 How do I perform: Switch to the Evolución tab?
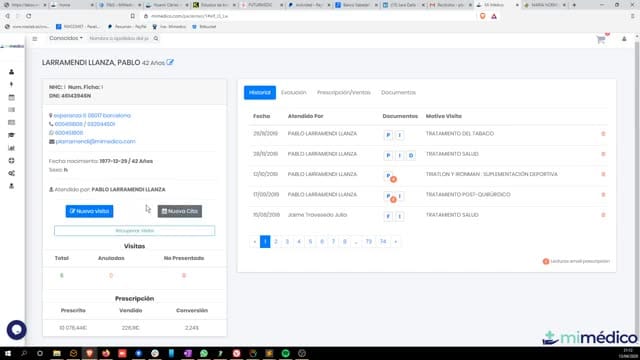pos(293,93)
